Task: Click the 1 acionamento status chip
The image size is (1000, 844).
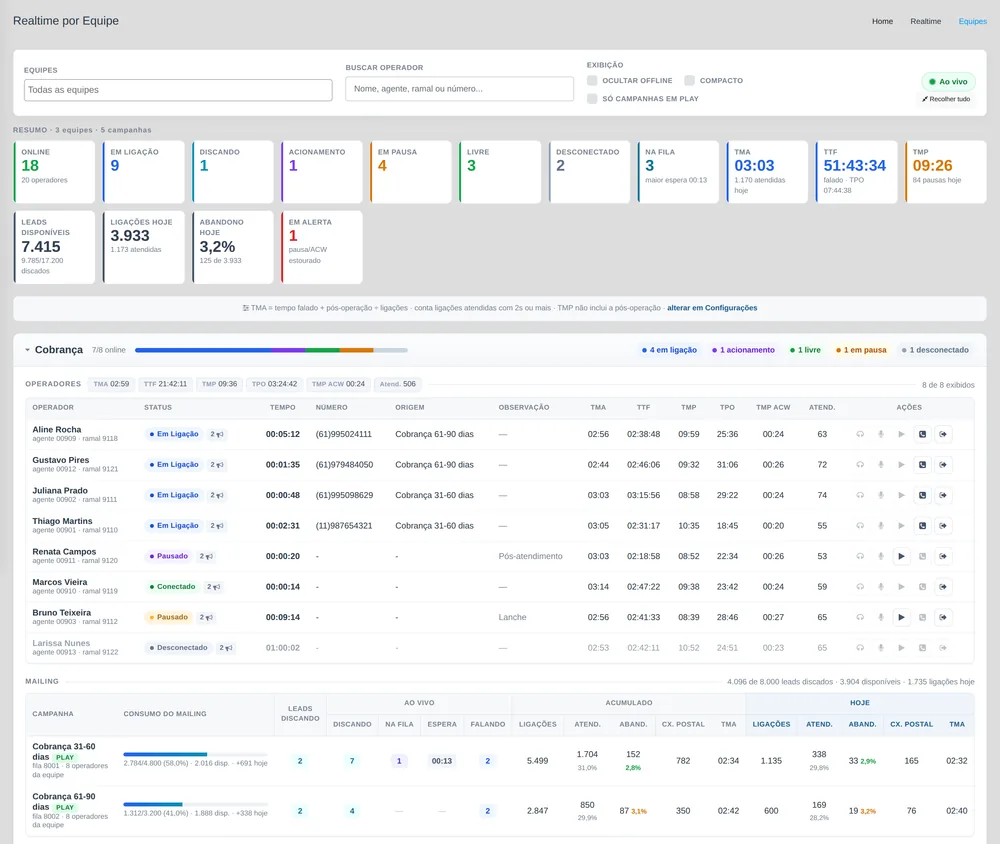Action: pyautogui.click(x=743, y=350)
